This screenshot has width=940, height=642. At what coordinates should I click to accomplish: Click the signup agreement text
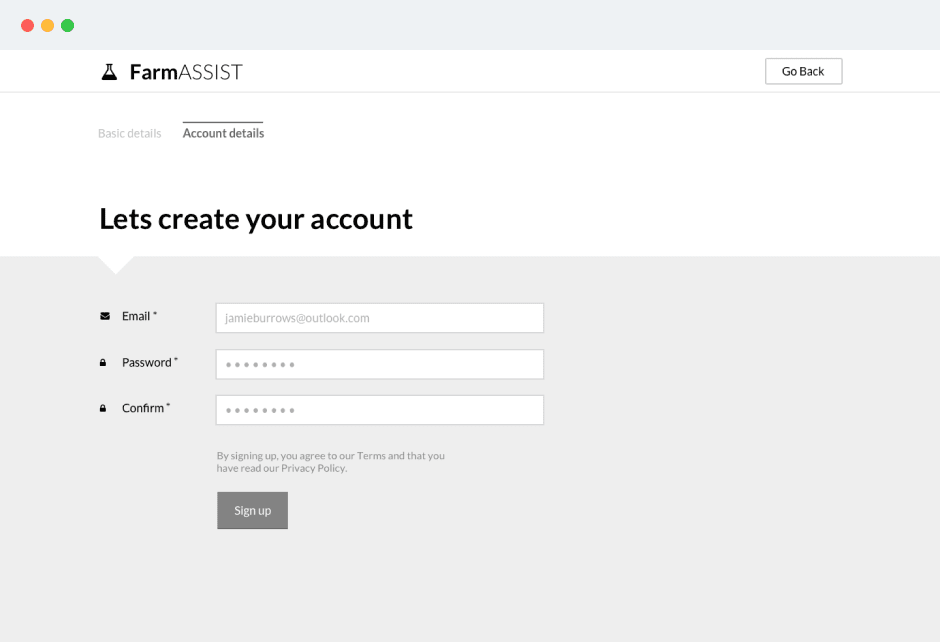coord(330,461)
